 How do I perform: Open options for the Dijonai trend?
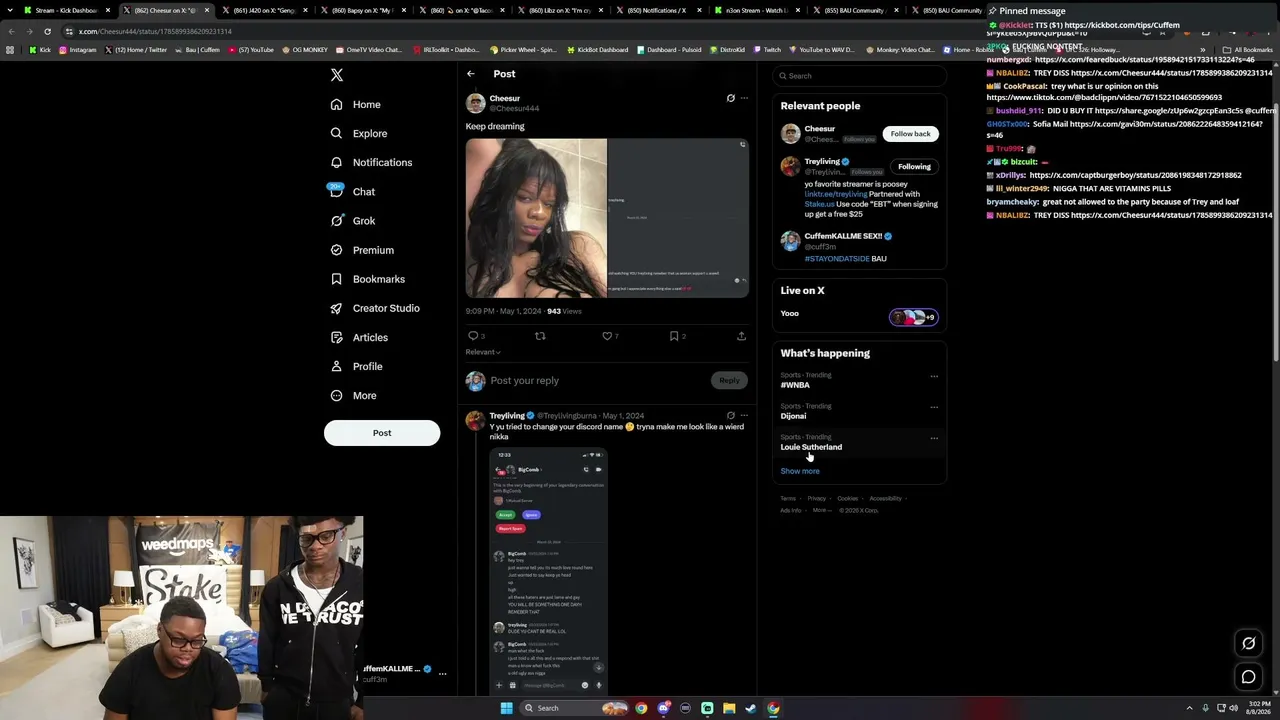click(934, 407)
